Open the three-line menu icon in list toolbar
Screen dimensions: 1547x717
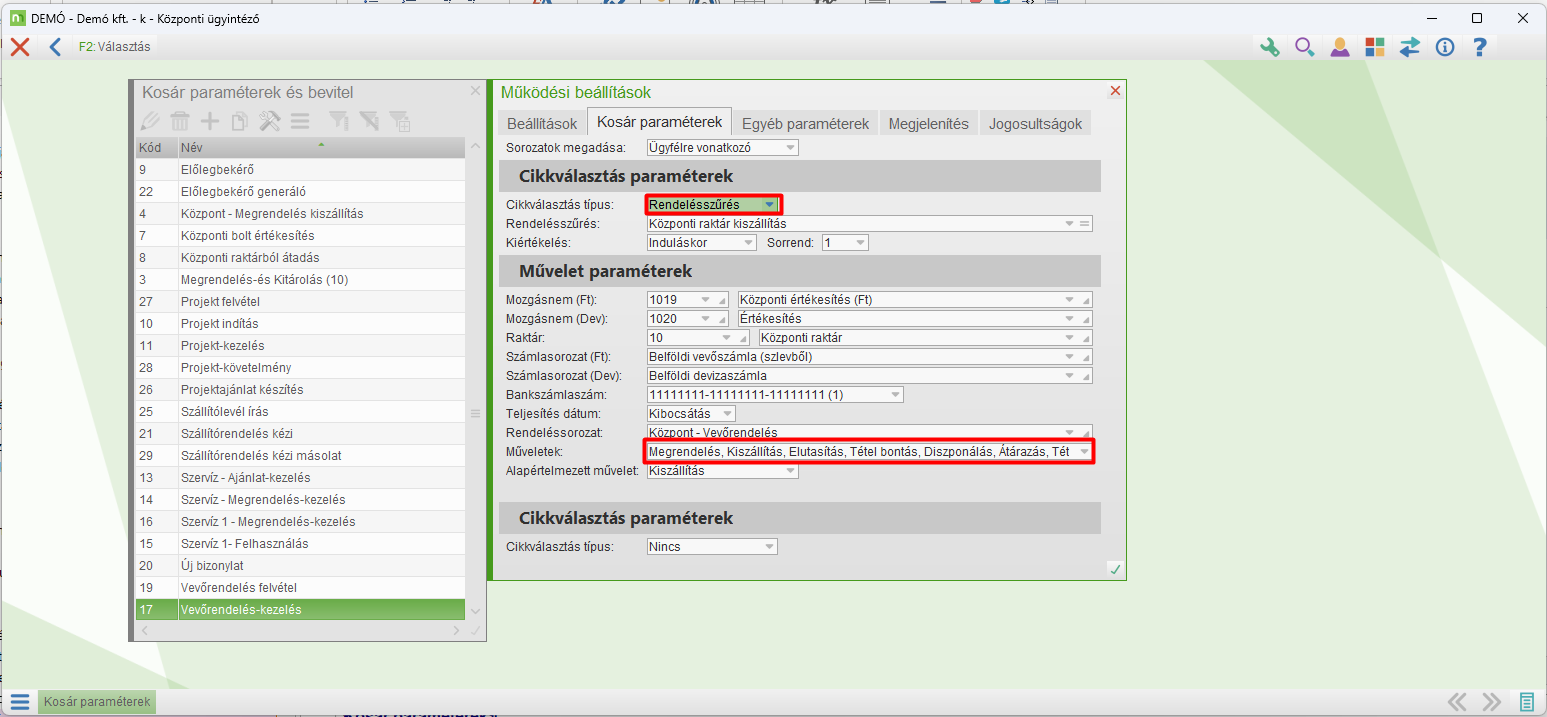[x=299, y=121]
